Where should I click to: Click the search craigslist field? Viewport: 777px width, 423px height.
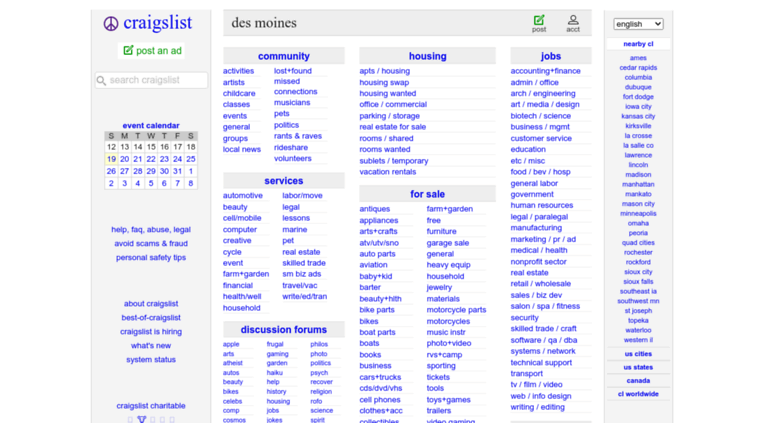(x=151, y=80)
